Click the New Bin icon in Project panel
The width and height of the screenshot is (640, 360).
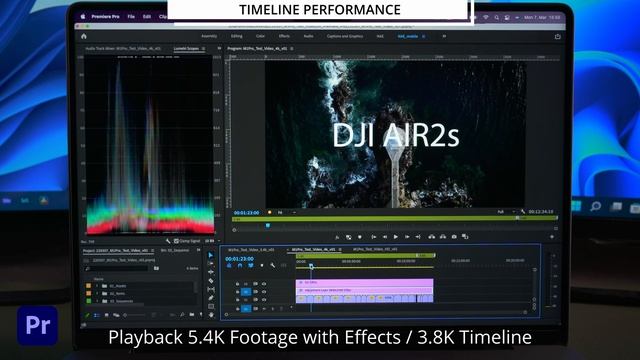192,315
